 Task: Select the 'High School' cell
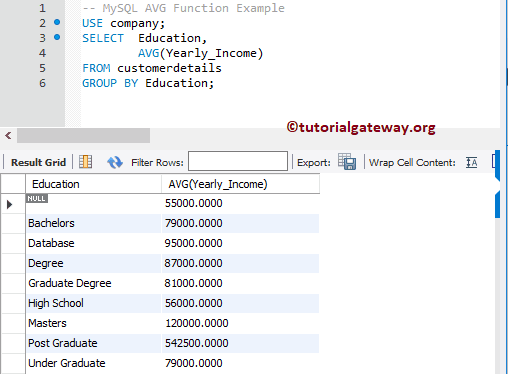[93, 303]
